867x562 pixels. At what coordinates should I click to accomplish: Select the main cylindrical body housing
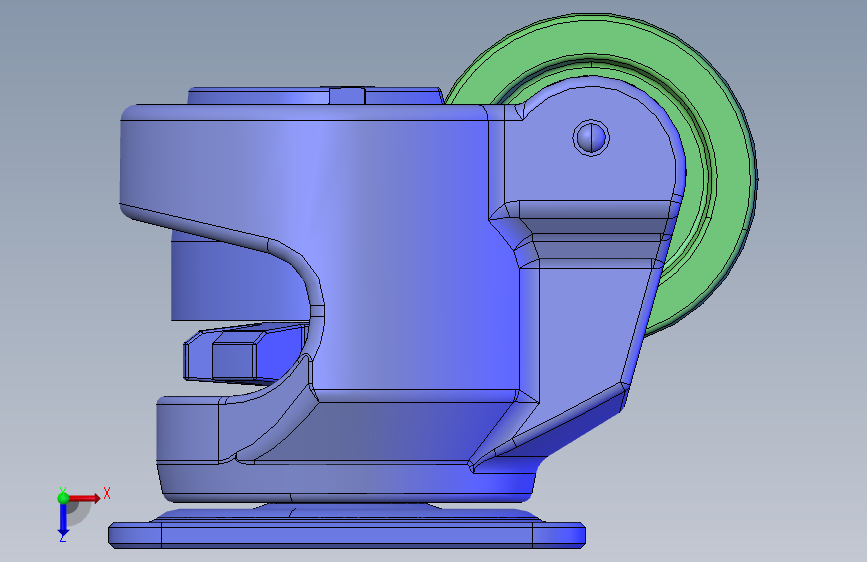[387, 249]
